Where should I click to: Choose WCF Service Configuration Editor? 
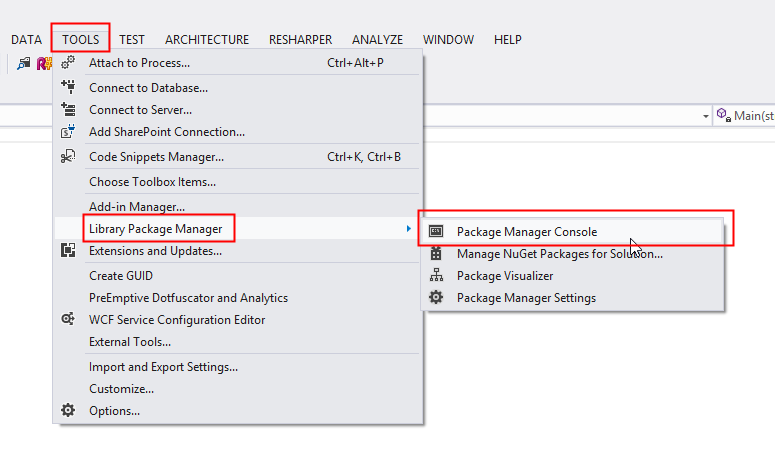tap(177, 320)
